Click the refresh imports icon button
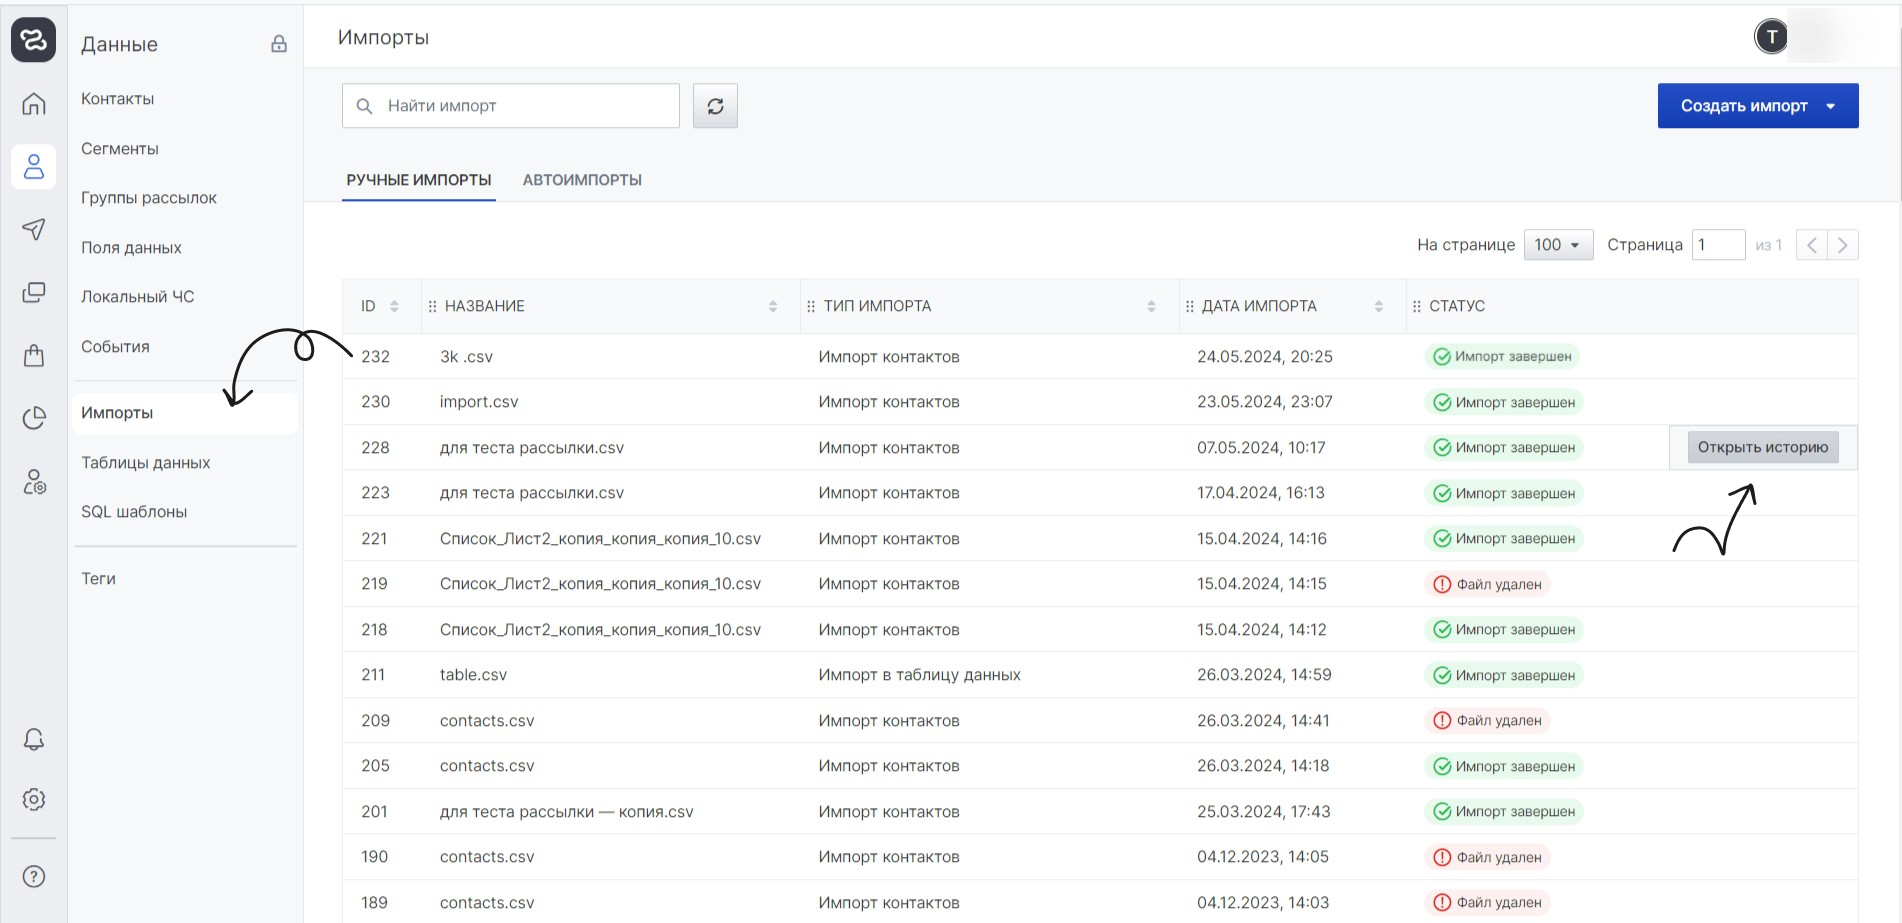This screenshot has width=1902, height=923. coord(715,106)
